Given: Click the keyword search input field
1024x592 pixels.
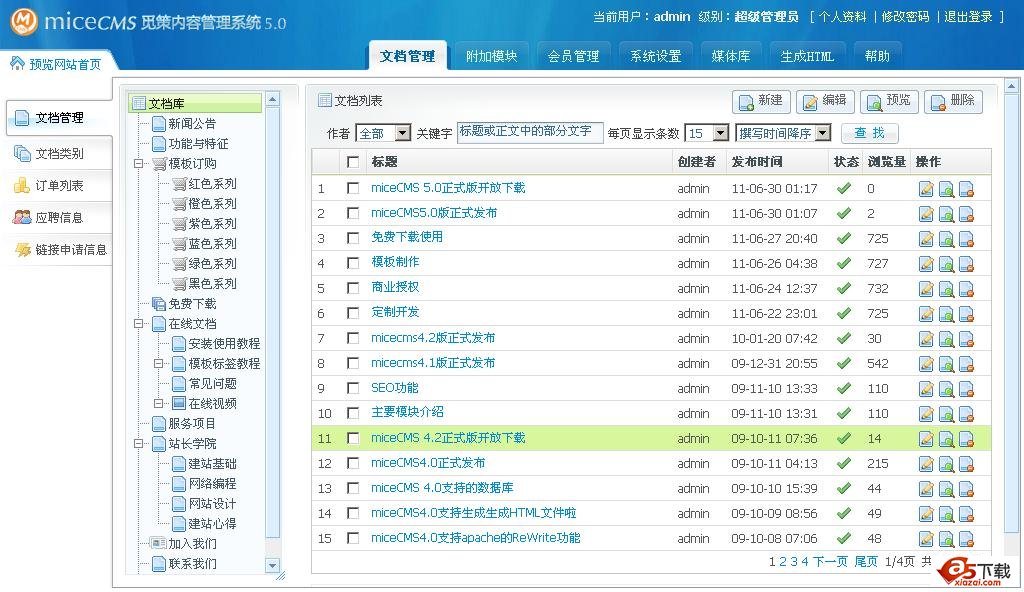Looking at the screenshot, I should click(529, 132).
